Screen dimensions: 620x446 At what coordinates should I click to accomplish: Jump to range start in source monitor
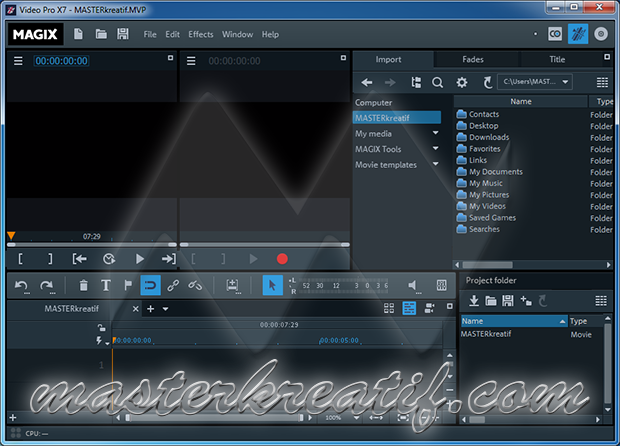[79, 259]
